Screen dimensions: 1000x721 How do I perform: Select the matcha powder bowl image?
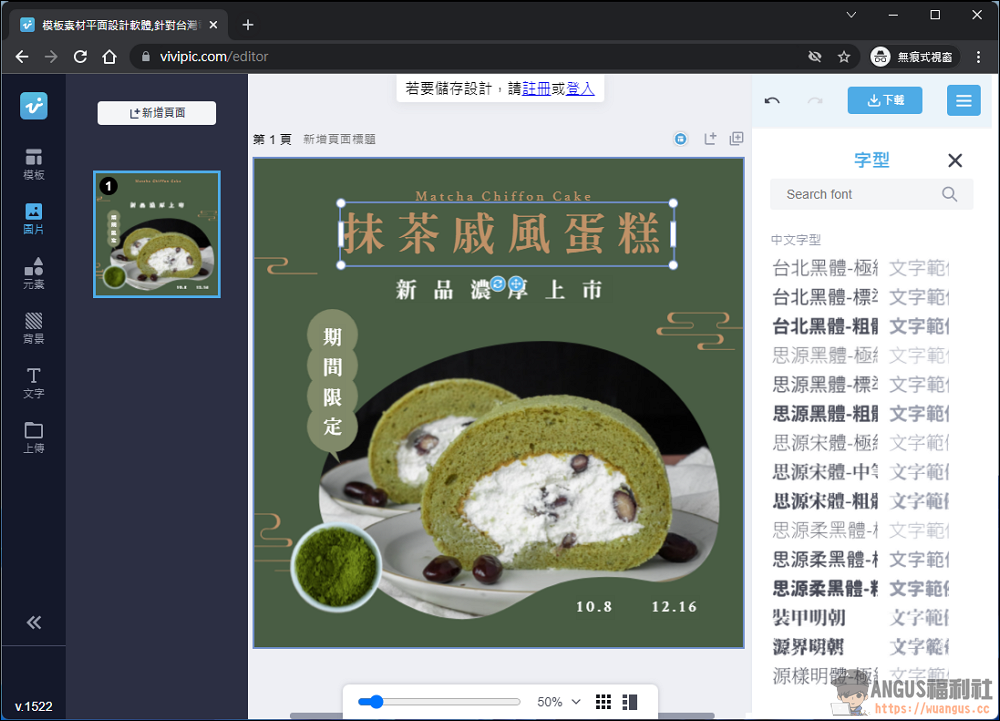point(336,567)
